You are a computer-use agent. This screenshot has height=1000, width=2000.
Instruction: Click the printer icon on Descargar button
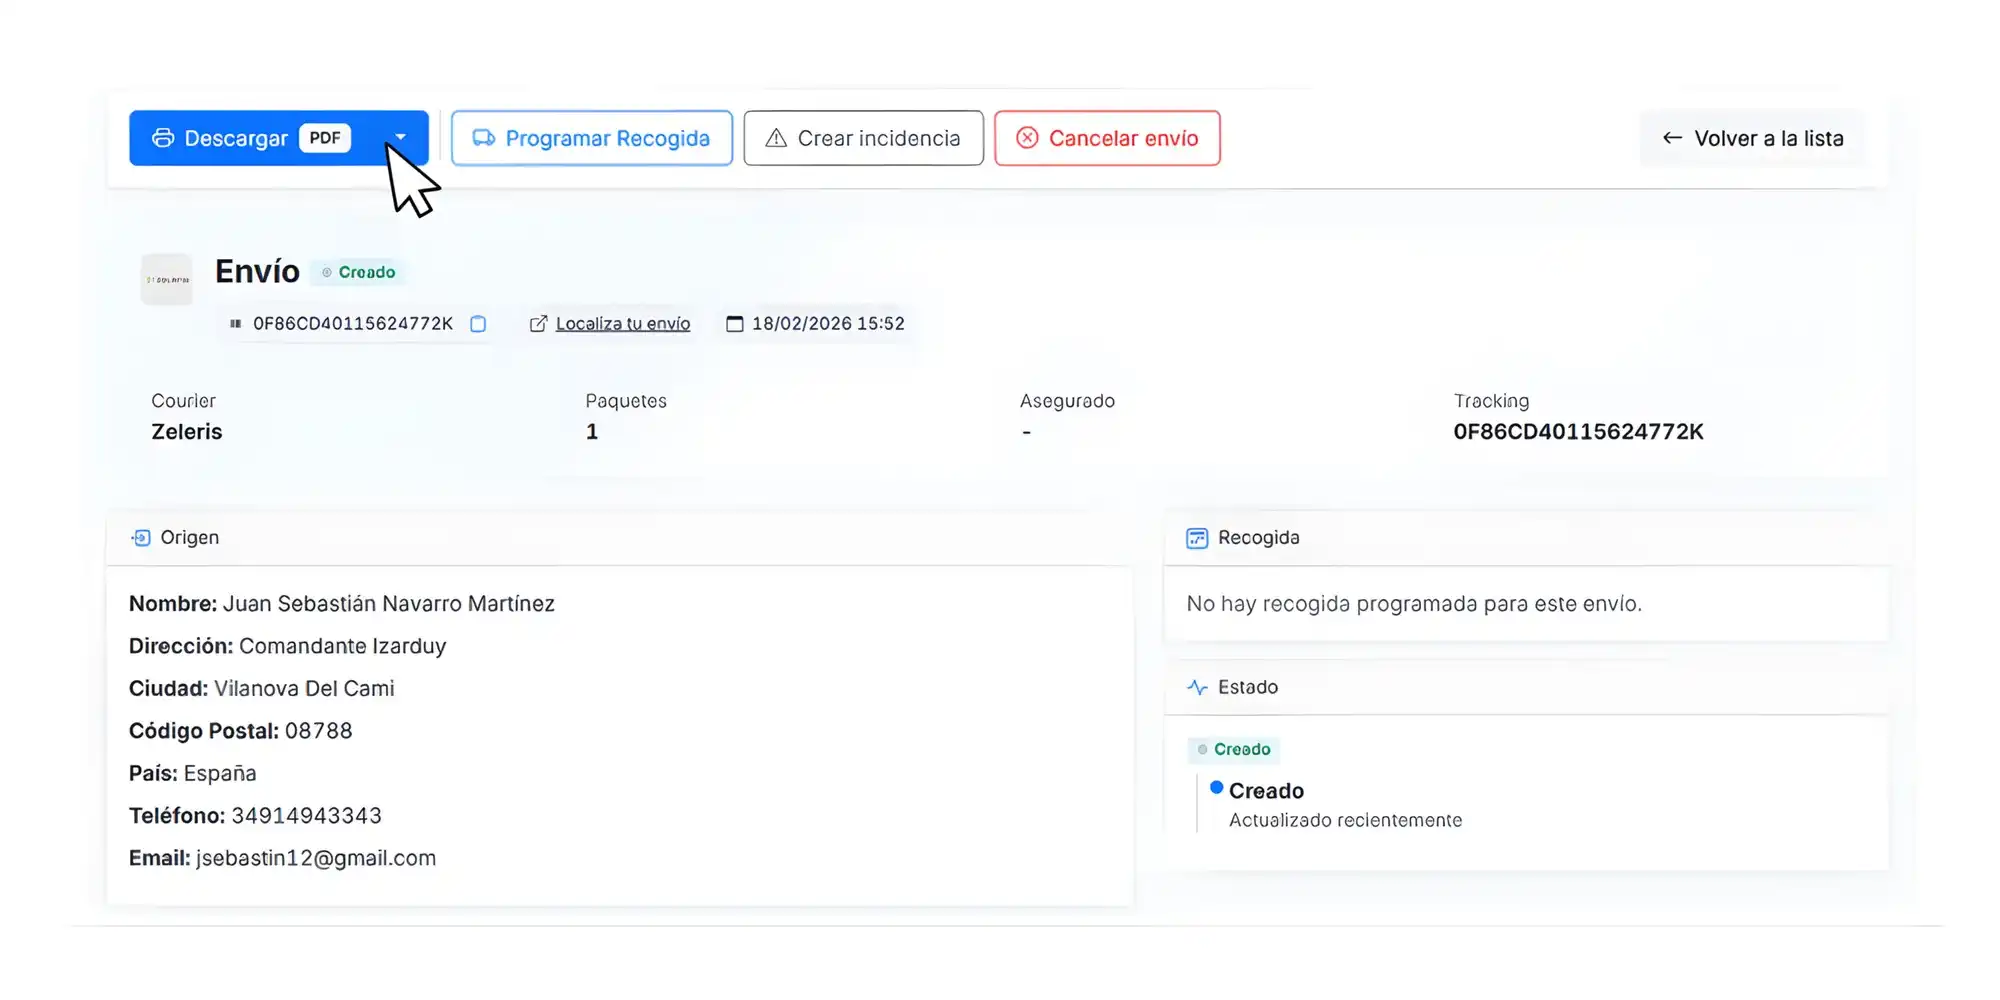click(163, 138)
